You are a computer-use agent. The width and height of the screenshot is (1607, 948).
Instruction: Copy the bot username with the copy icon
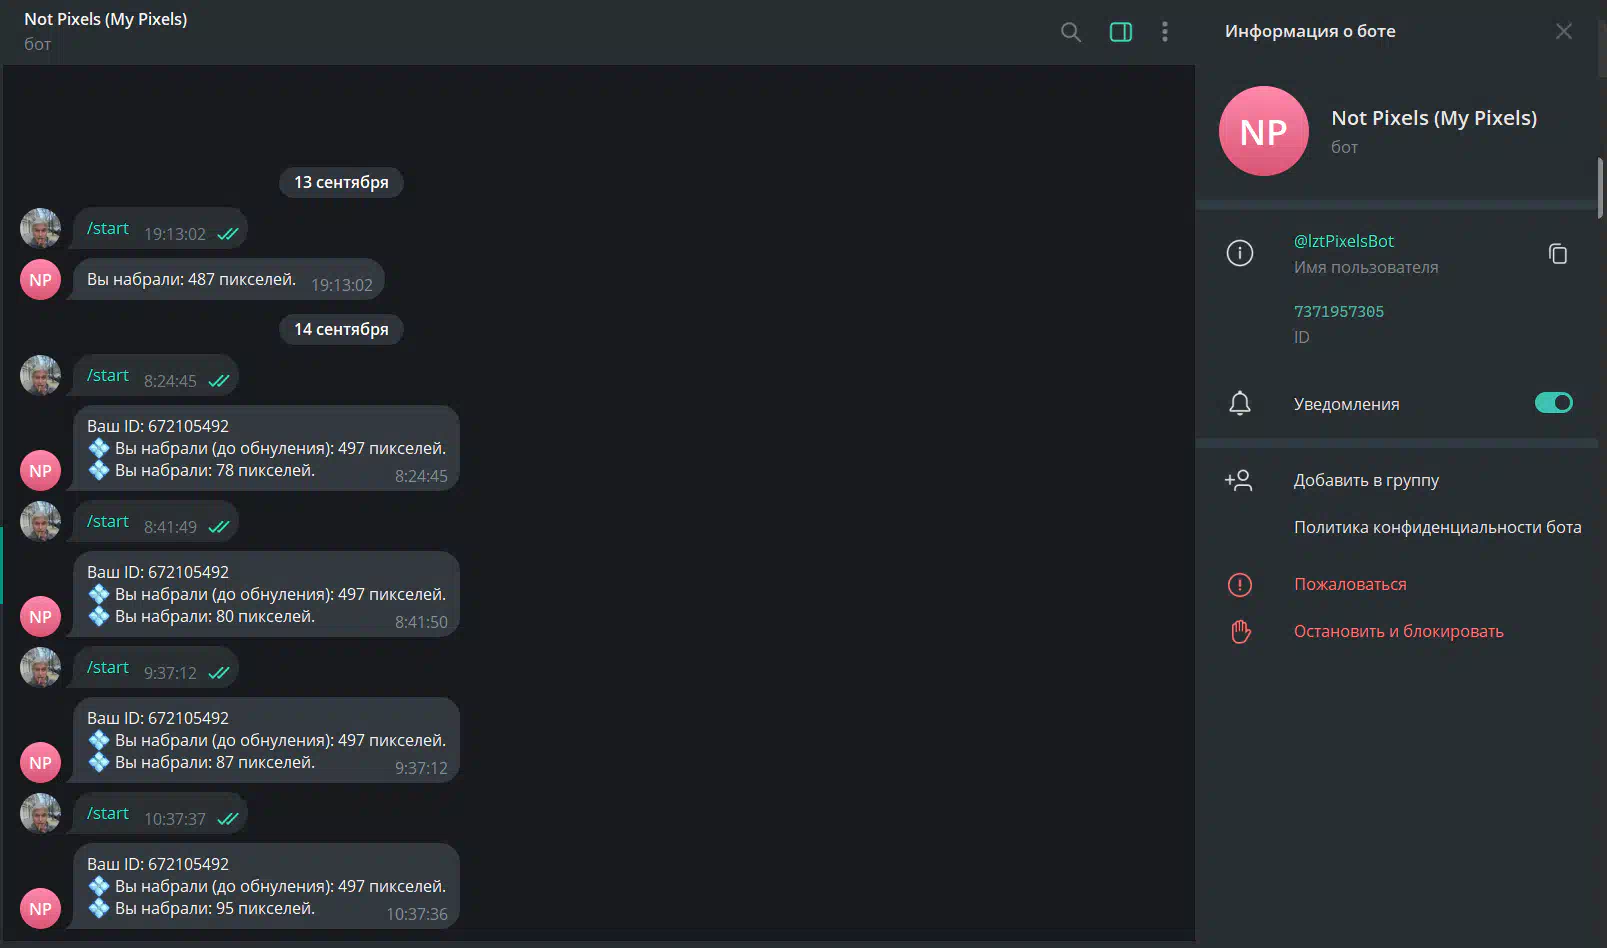pos(1558,254)
